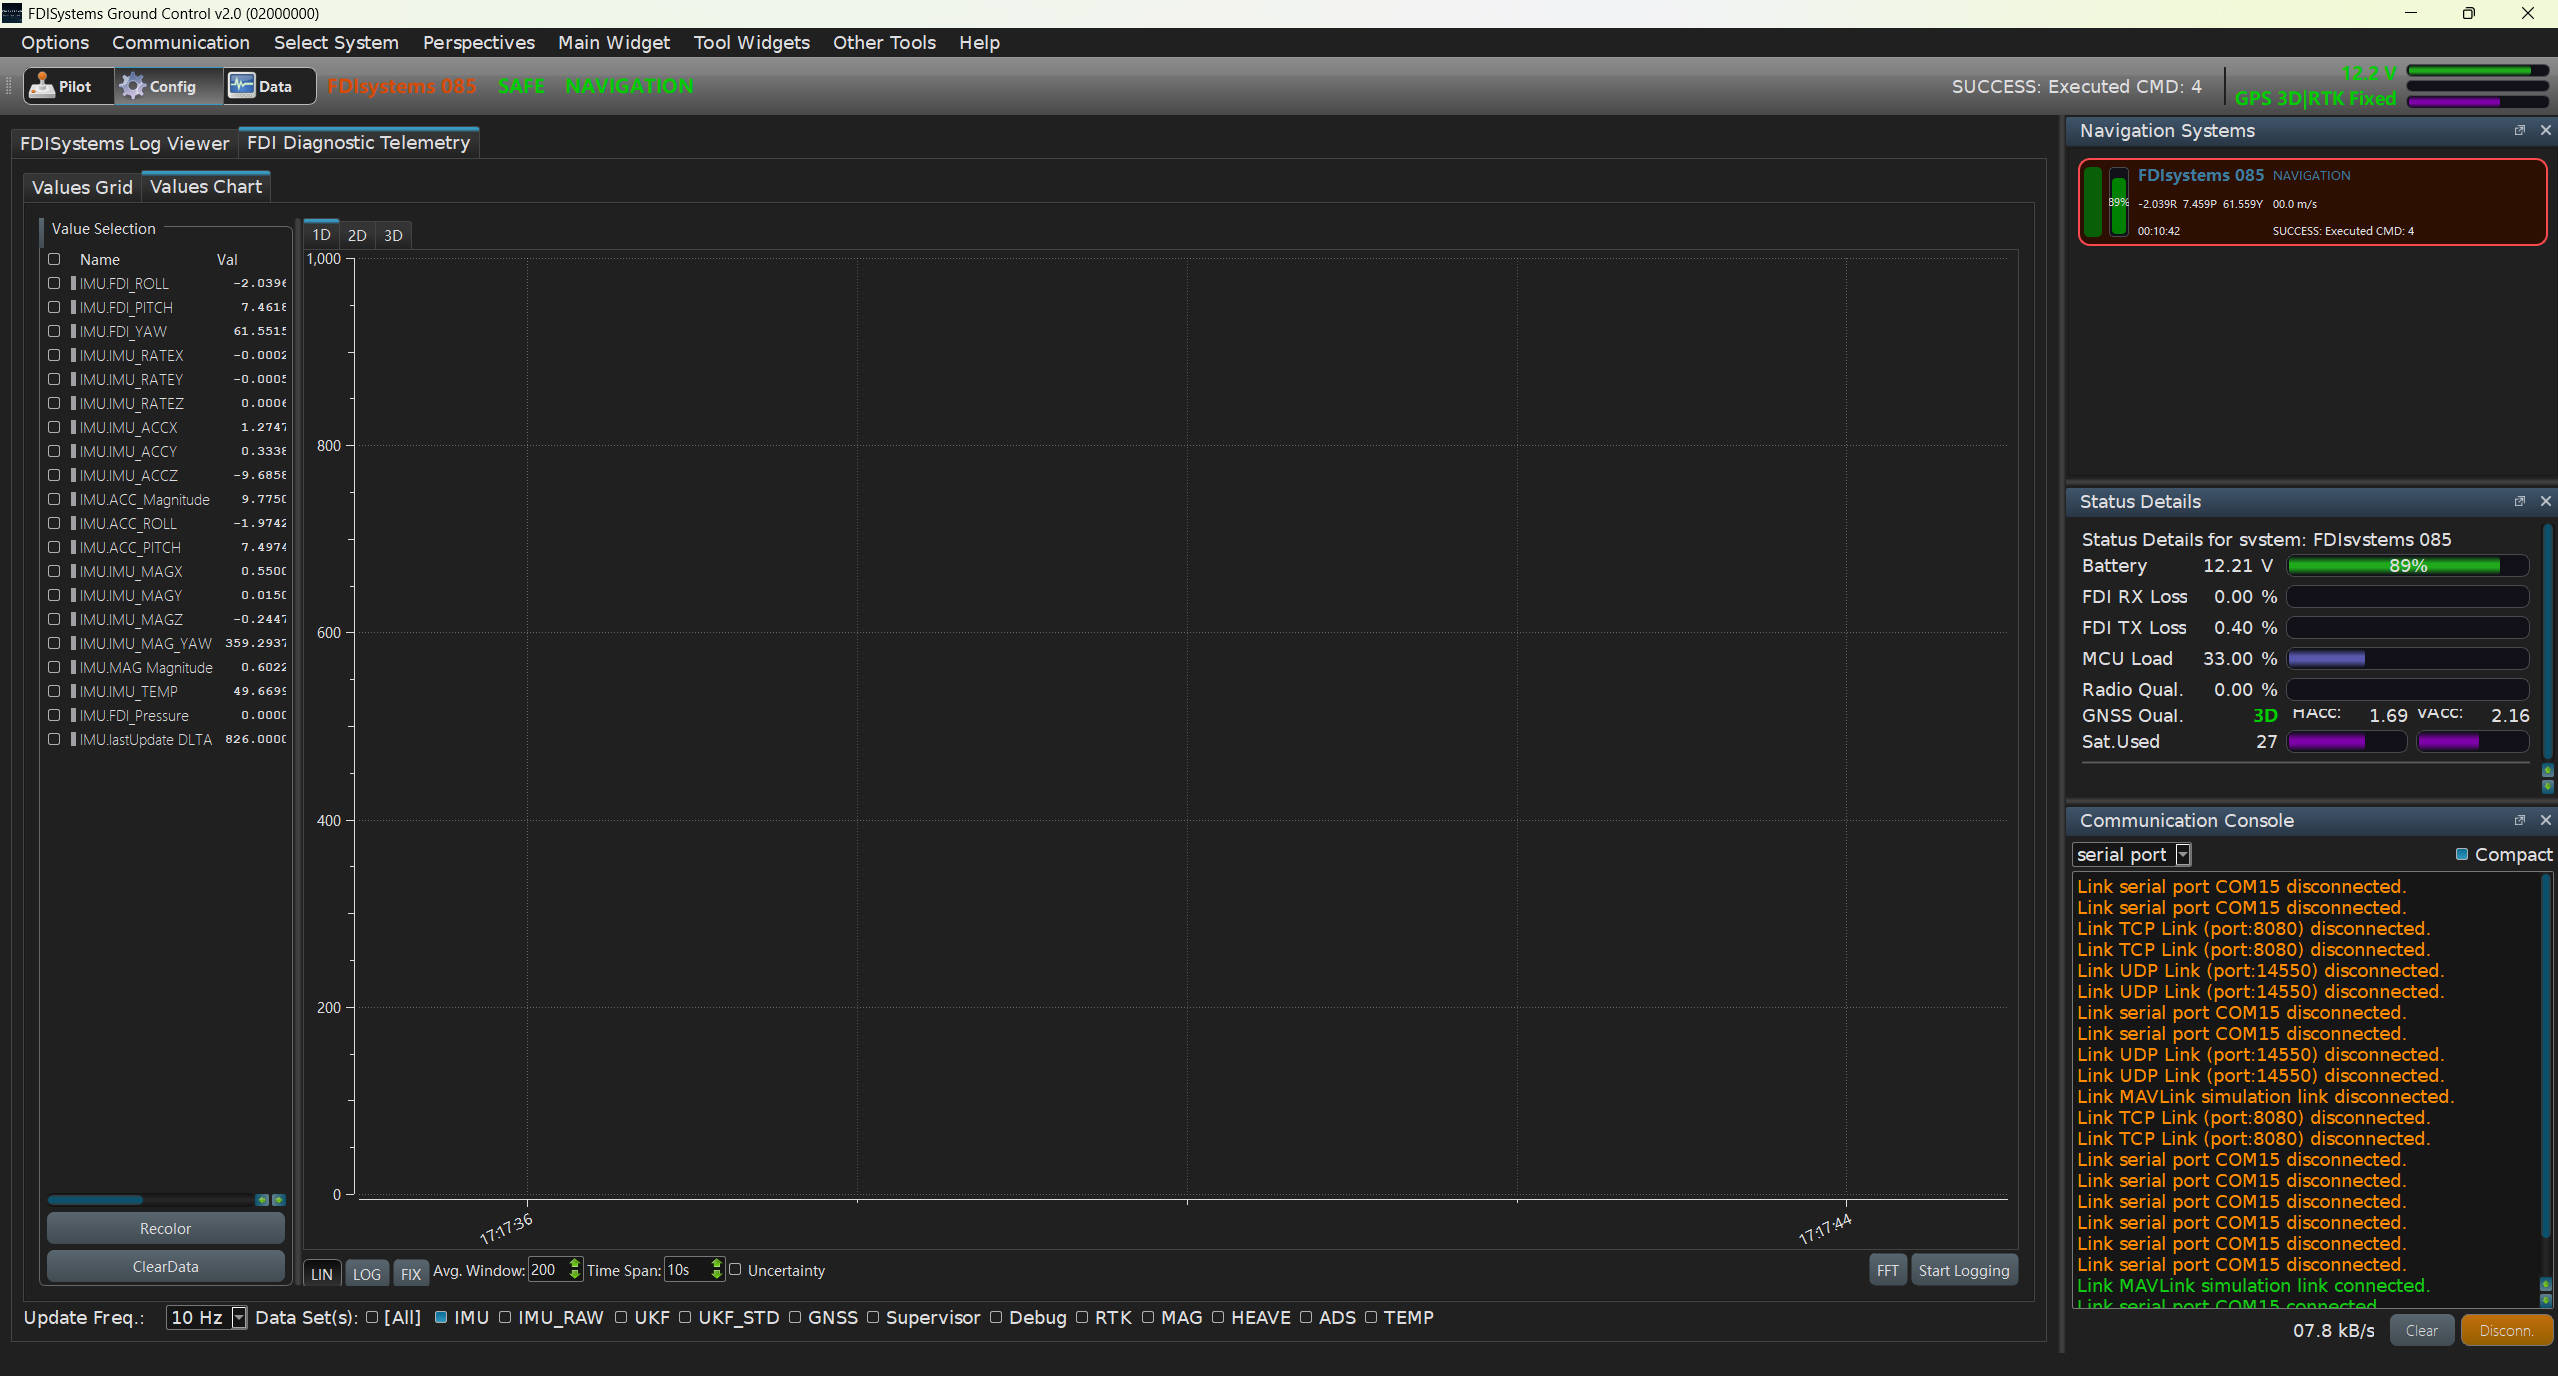Click the color marker beside IMU.IMU_TEMP
Image resolution: width=2558 pixels, height=1376 pixels.
pyautogui.click(x=73, y=691)
